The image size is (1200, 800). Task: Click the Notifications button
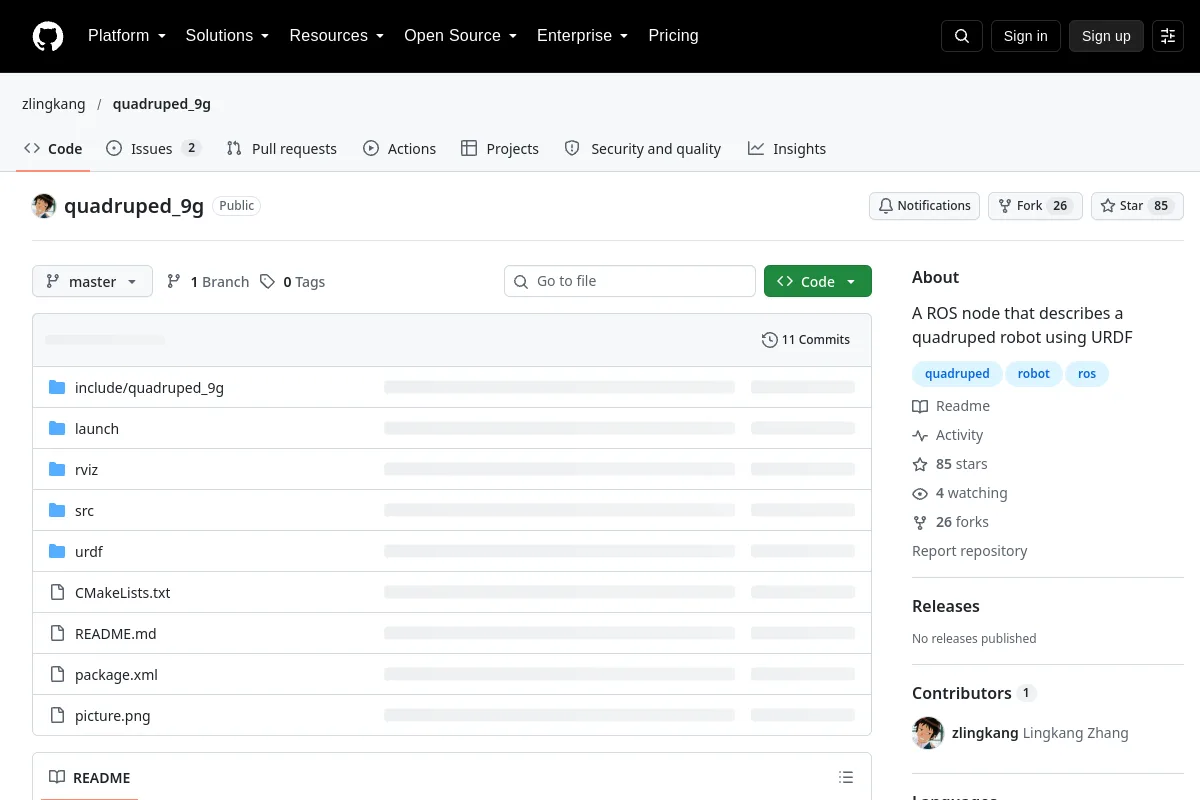pos(924,206)
